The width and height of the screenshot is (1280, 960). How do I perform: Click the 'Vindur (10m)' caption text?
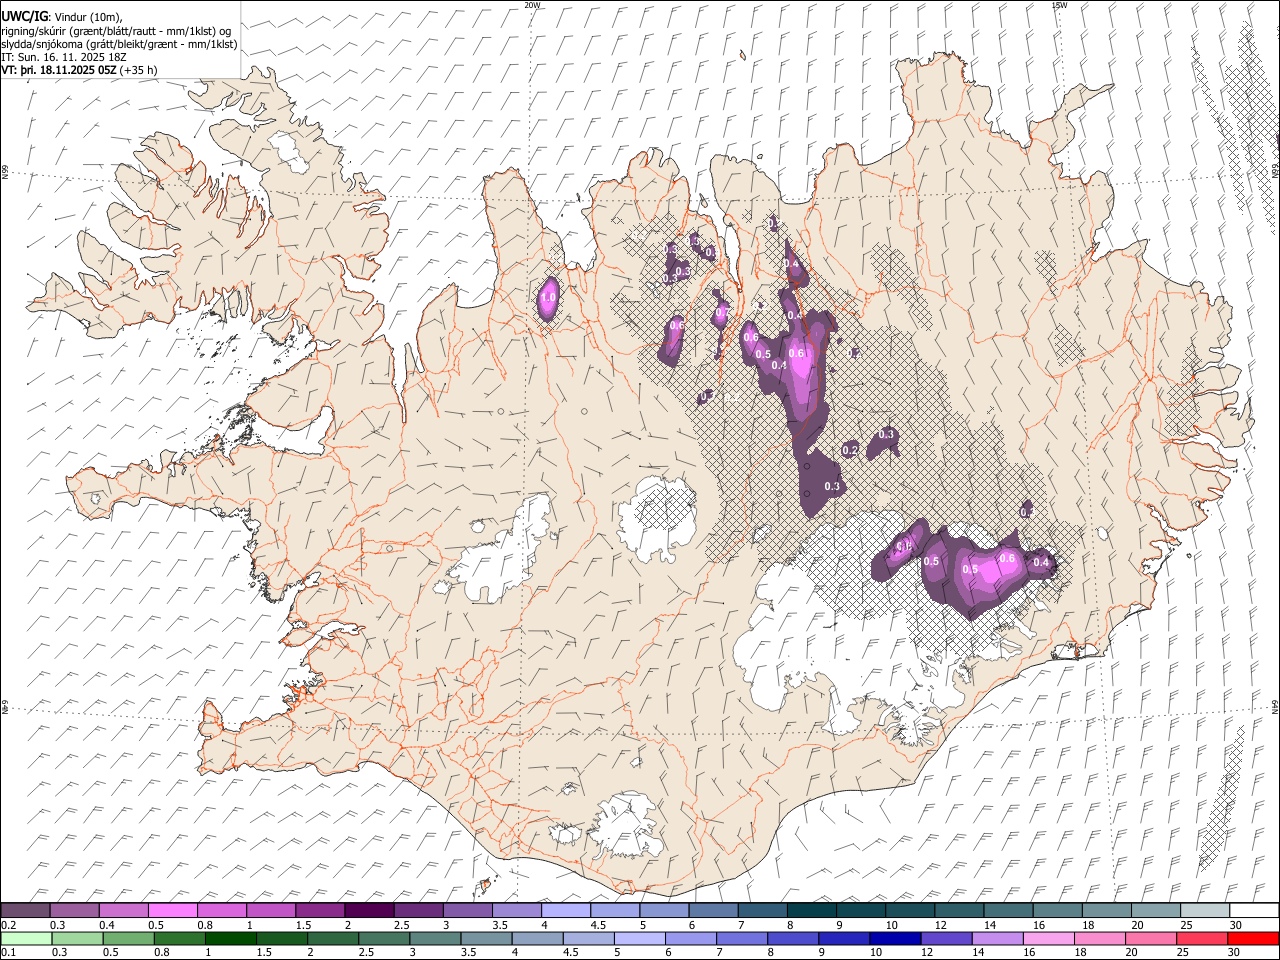87,17
